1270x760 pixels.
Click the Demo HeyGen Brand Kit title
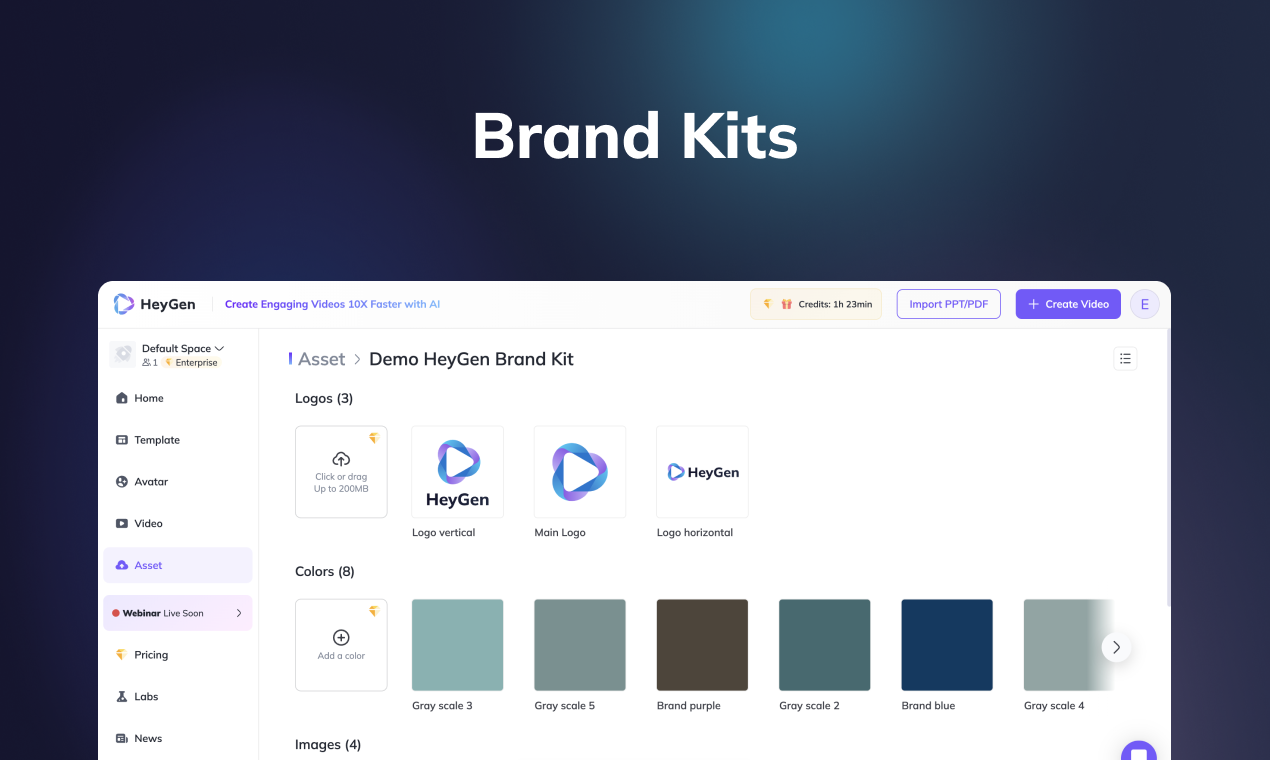pyautogui.click(x=472, y=359)
